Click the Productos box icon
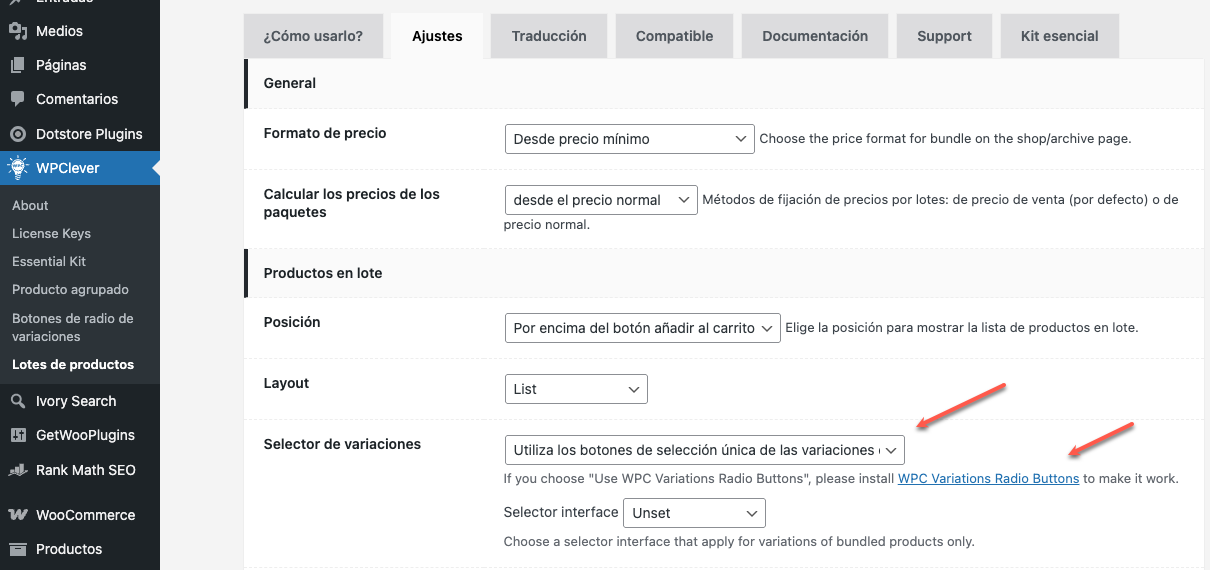The height and width of the screenshot is (570, 1210). click(x=18, y=549)
